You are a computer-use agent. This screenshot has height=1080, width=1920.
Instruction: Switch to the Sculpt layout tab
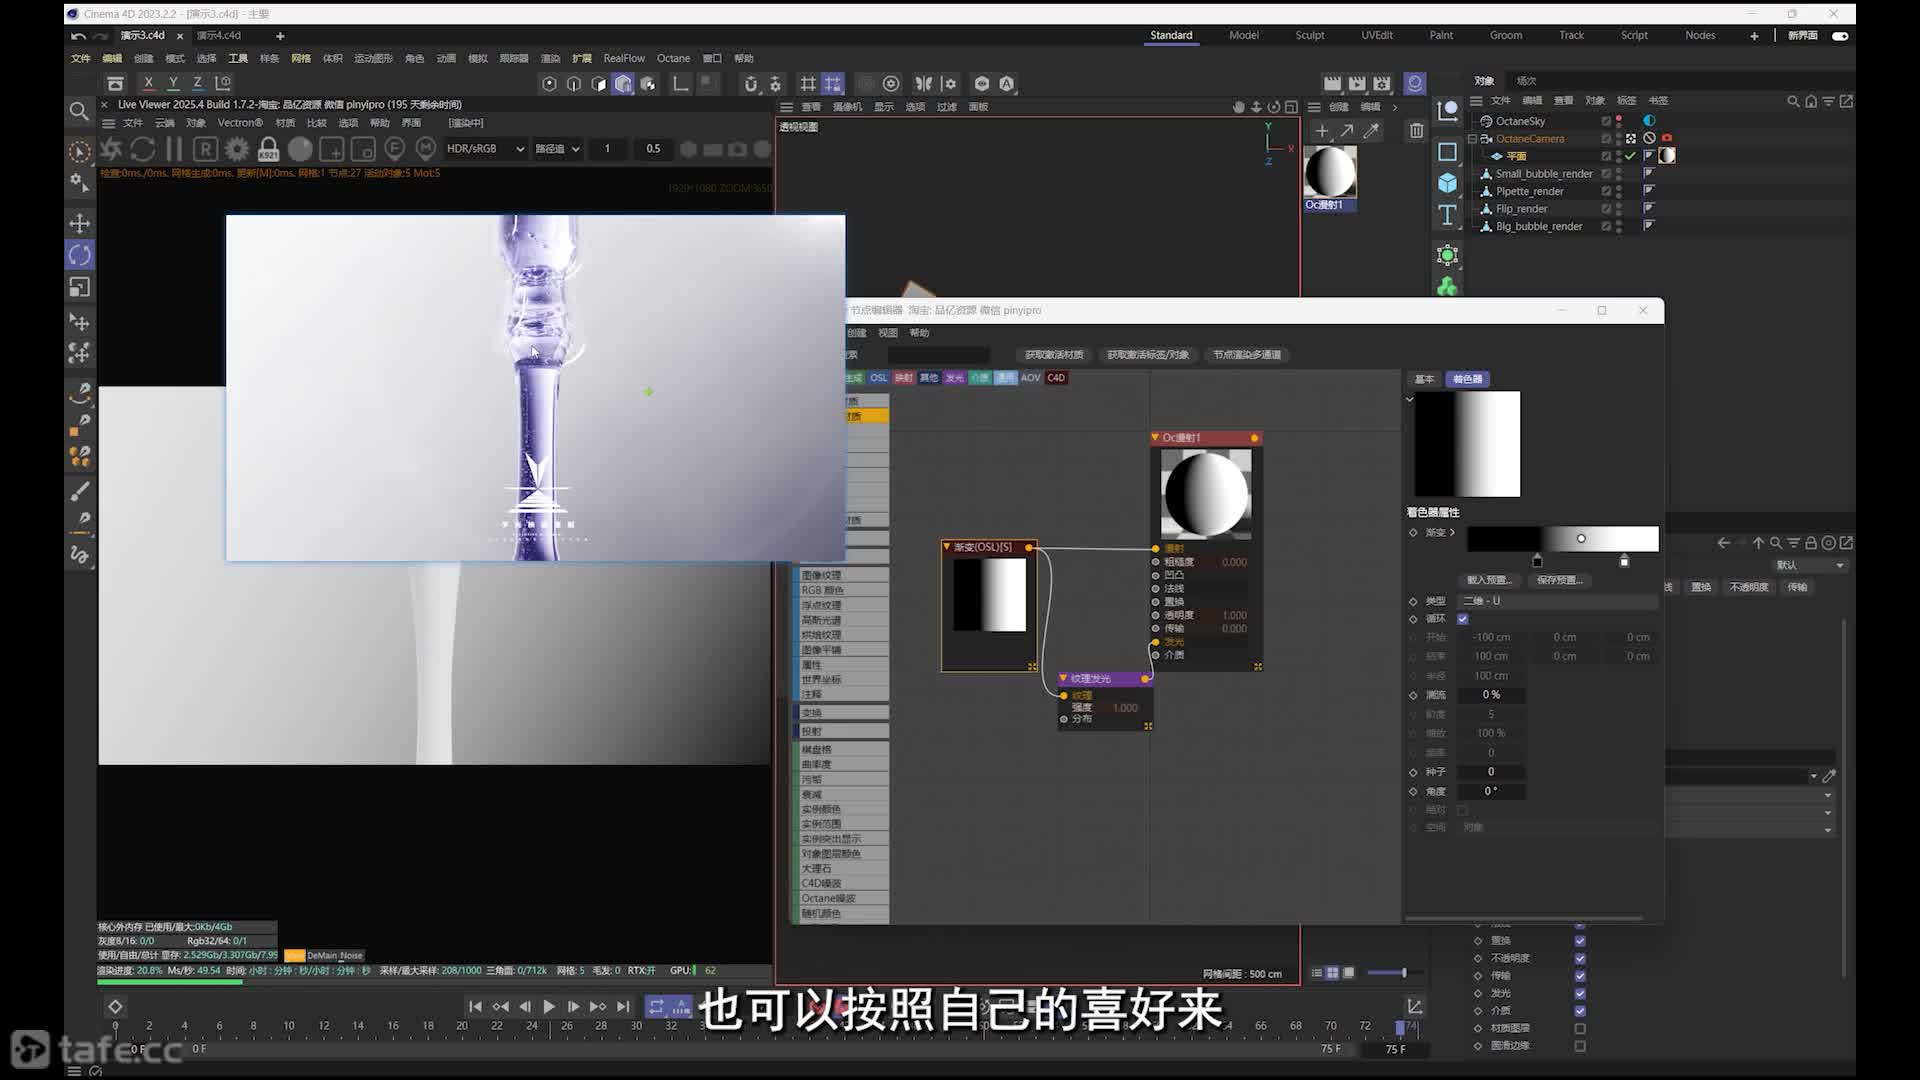[x=1310, y=35]
